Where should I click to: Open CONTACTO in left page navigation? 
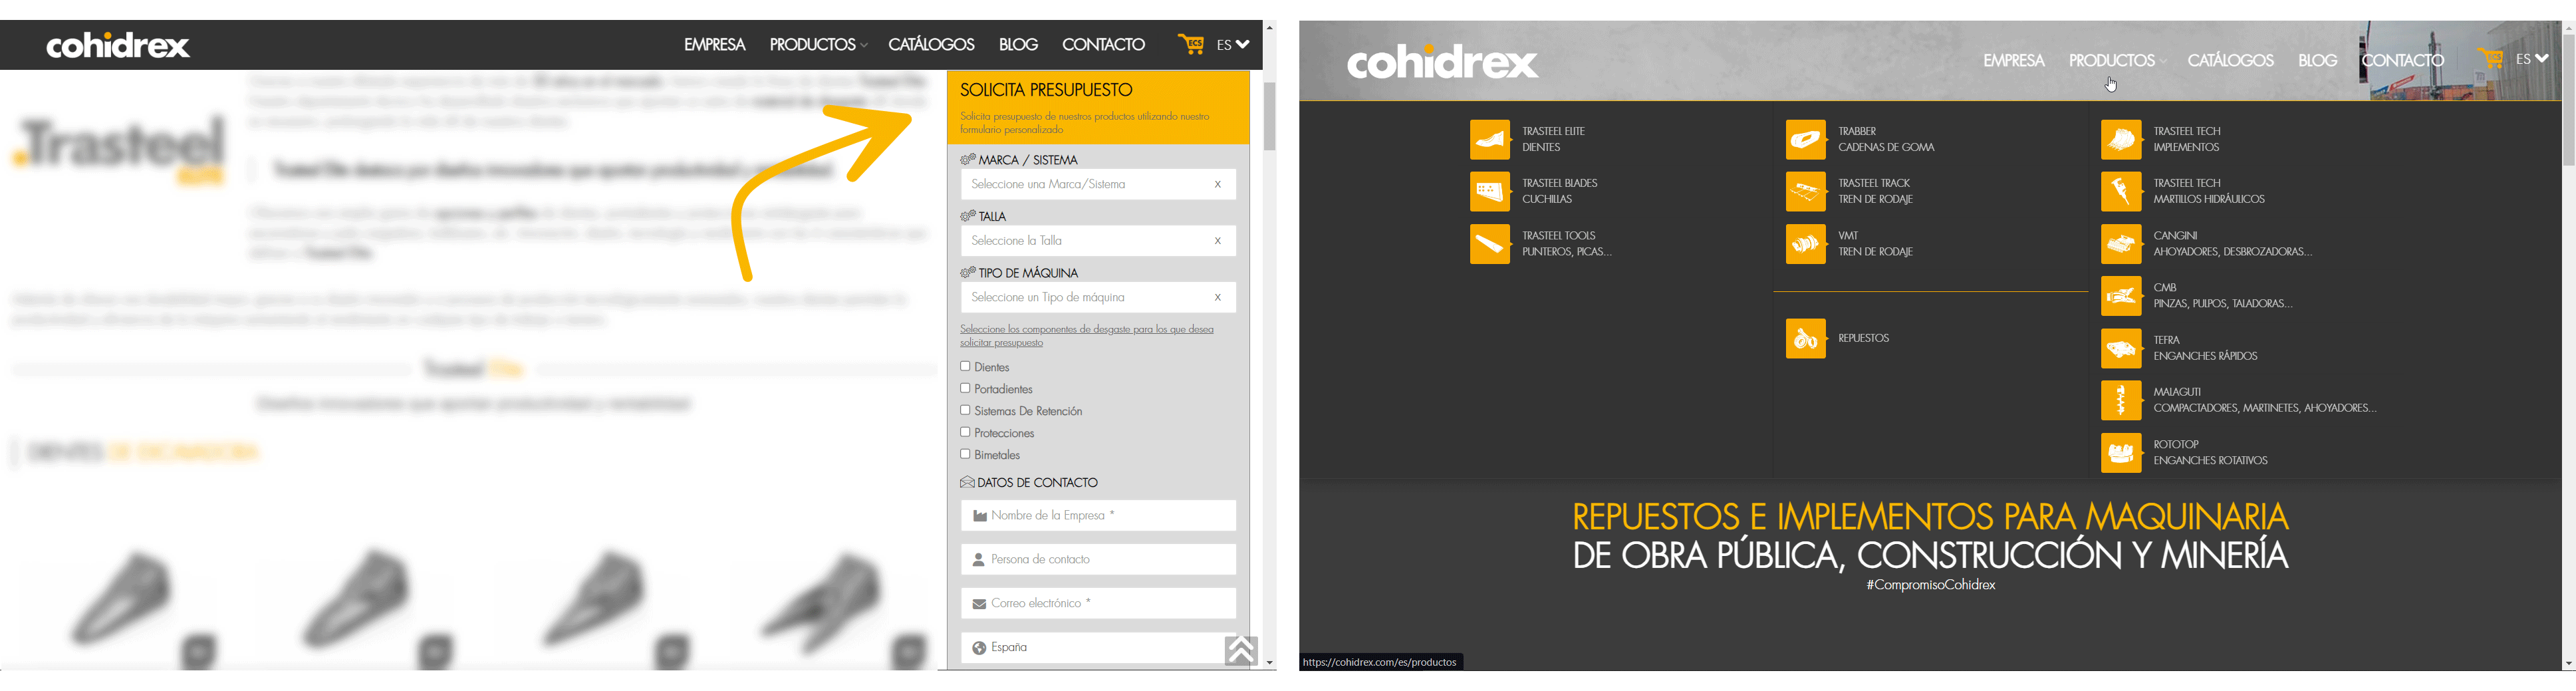tap(1103, 44)
